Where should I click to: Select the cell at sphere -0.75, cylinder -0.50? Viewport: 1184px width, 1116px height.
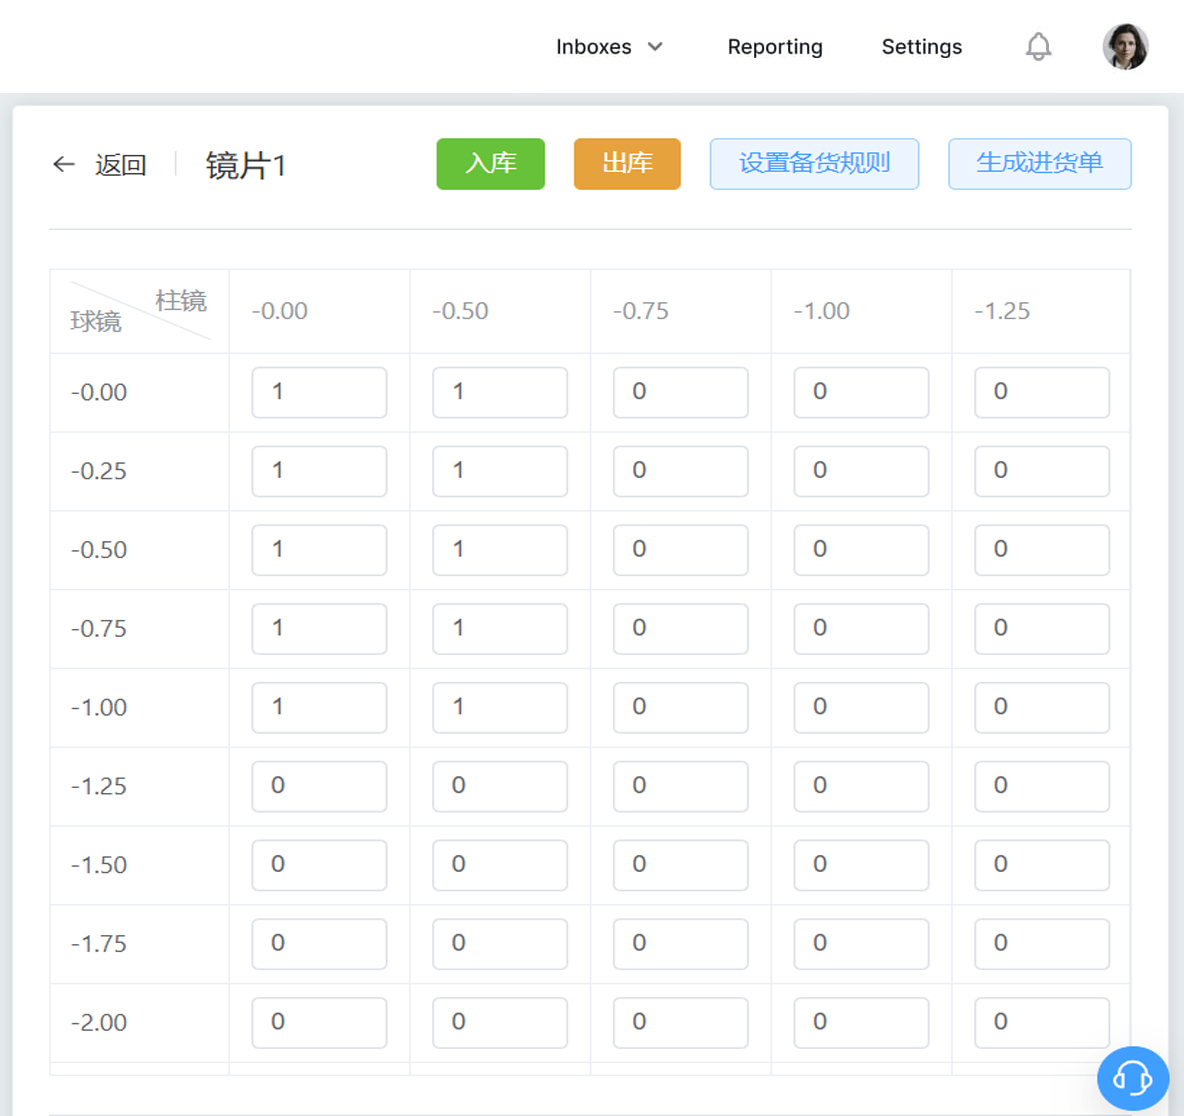tap(499, 629)
